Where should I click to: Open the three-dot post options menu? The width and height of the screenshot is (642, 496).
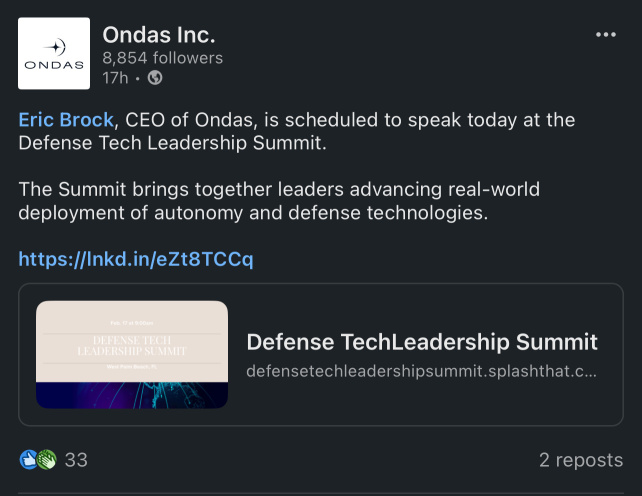[x=606, y=35]
